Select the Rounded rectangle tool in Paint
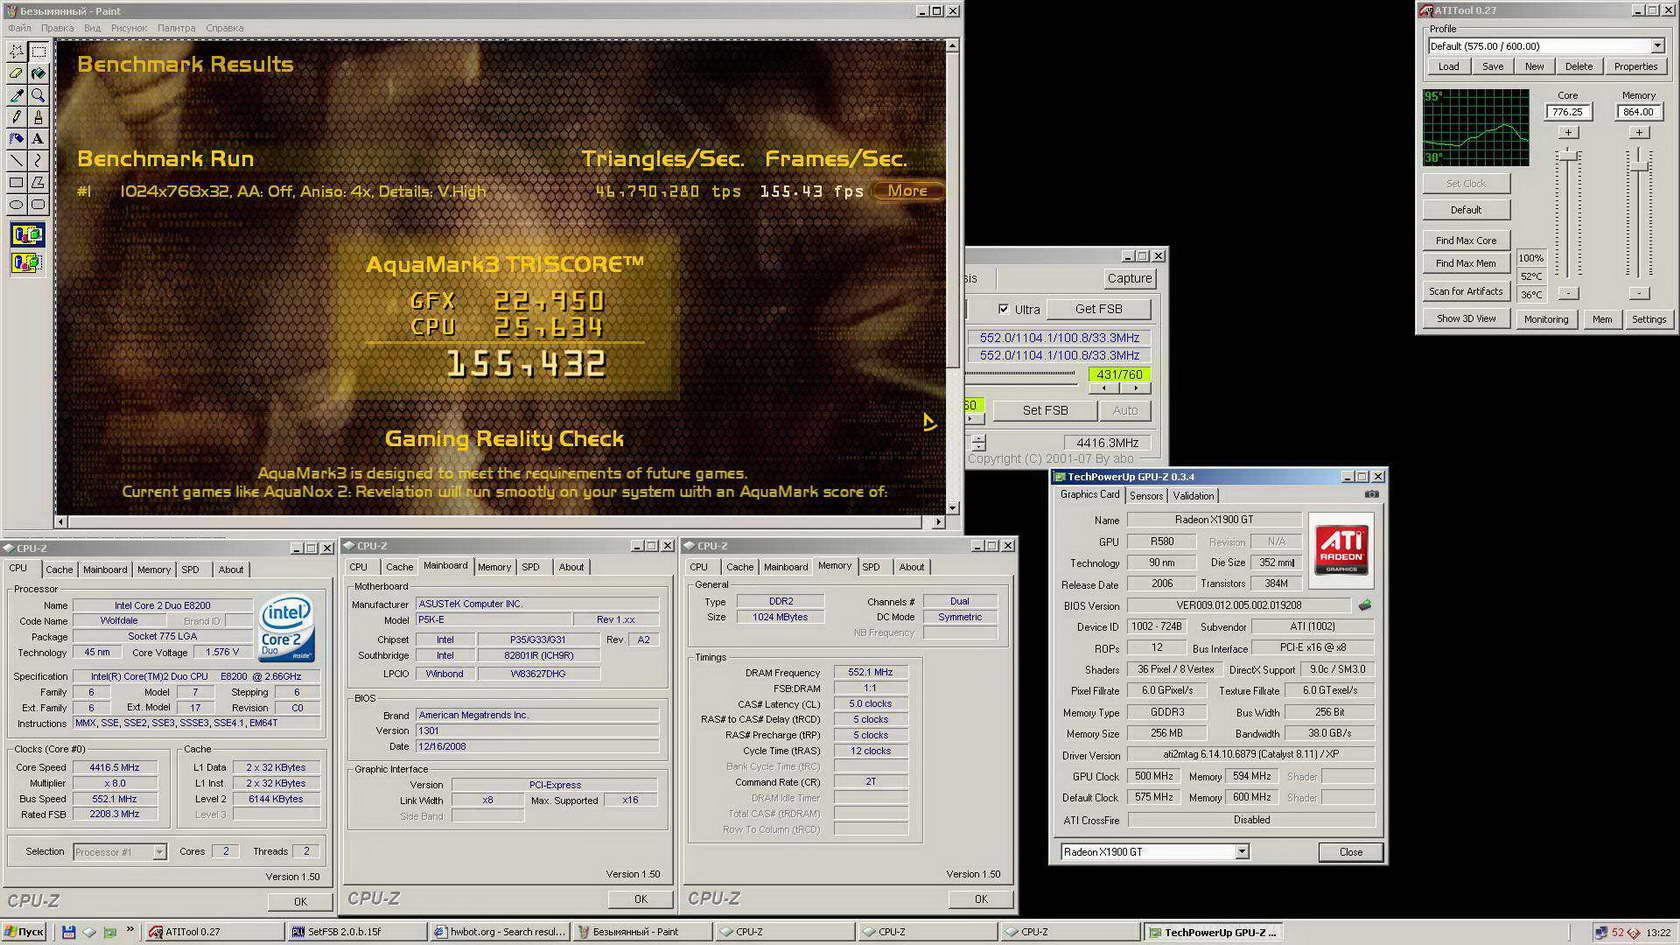 click(38, 204)
